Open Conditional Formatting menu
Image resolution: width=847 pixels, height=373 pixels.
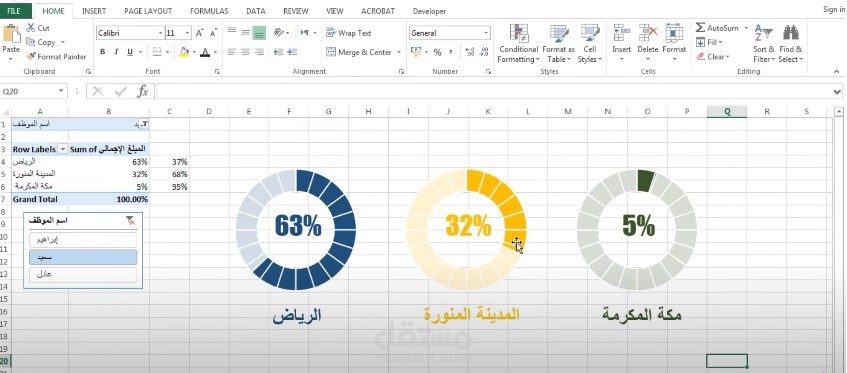518,44
